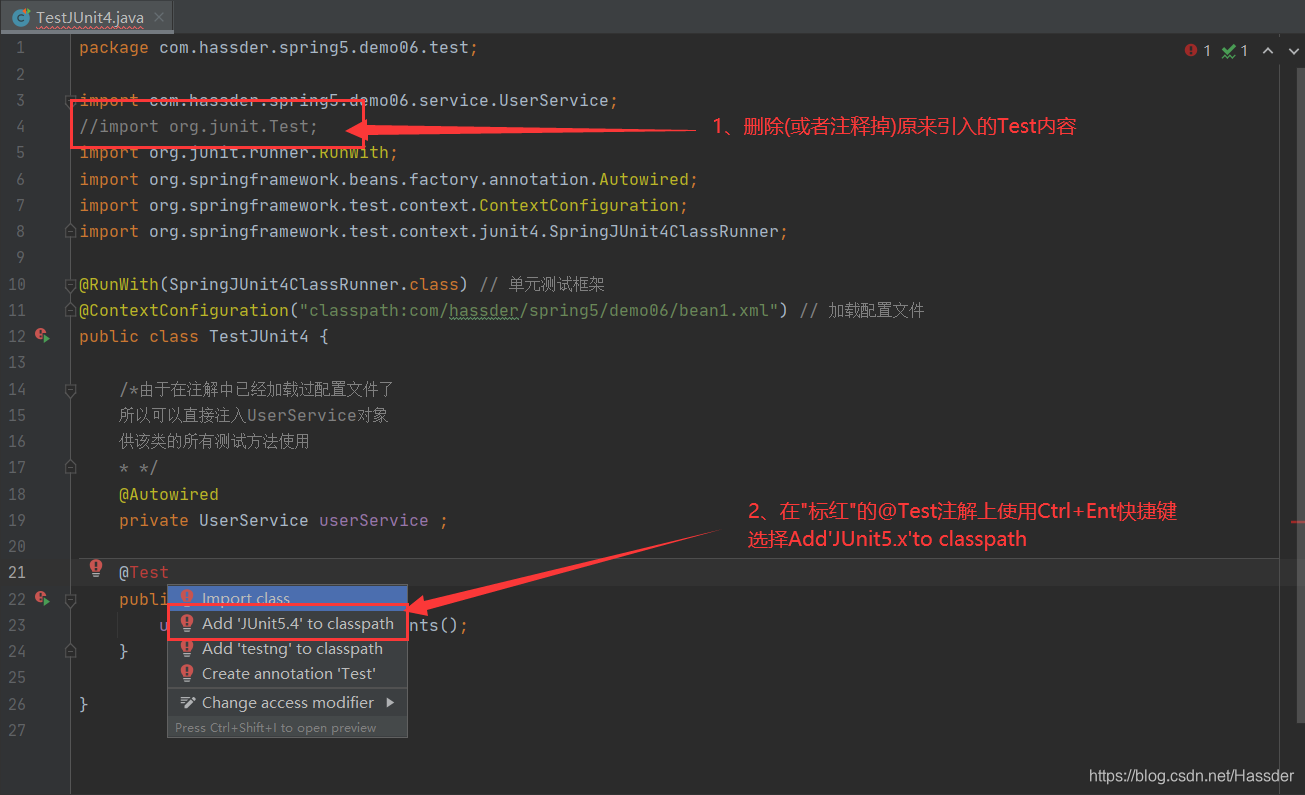Viewport: 1305px width, 795px height.
Task: Click the 'Press Ctrl+Shift+I to open preview' hint
Action: 276,728
